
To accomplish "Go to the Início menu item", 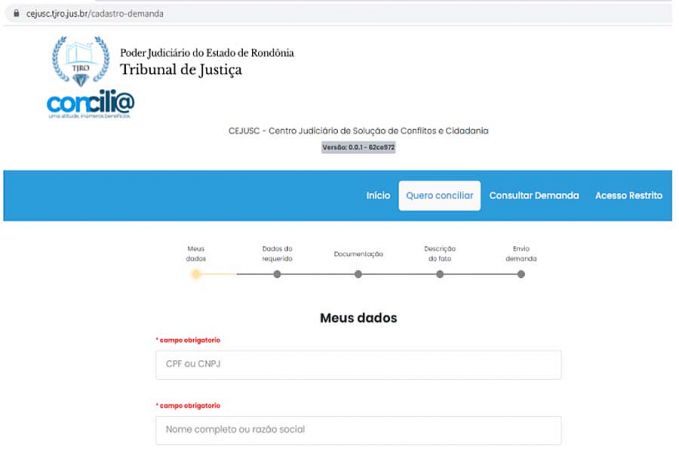I will pyautogui.click(x=378, y=196).
